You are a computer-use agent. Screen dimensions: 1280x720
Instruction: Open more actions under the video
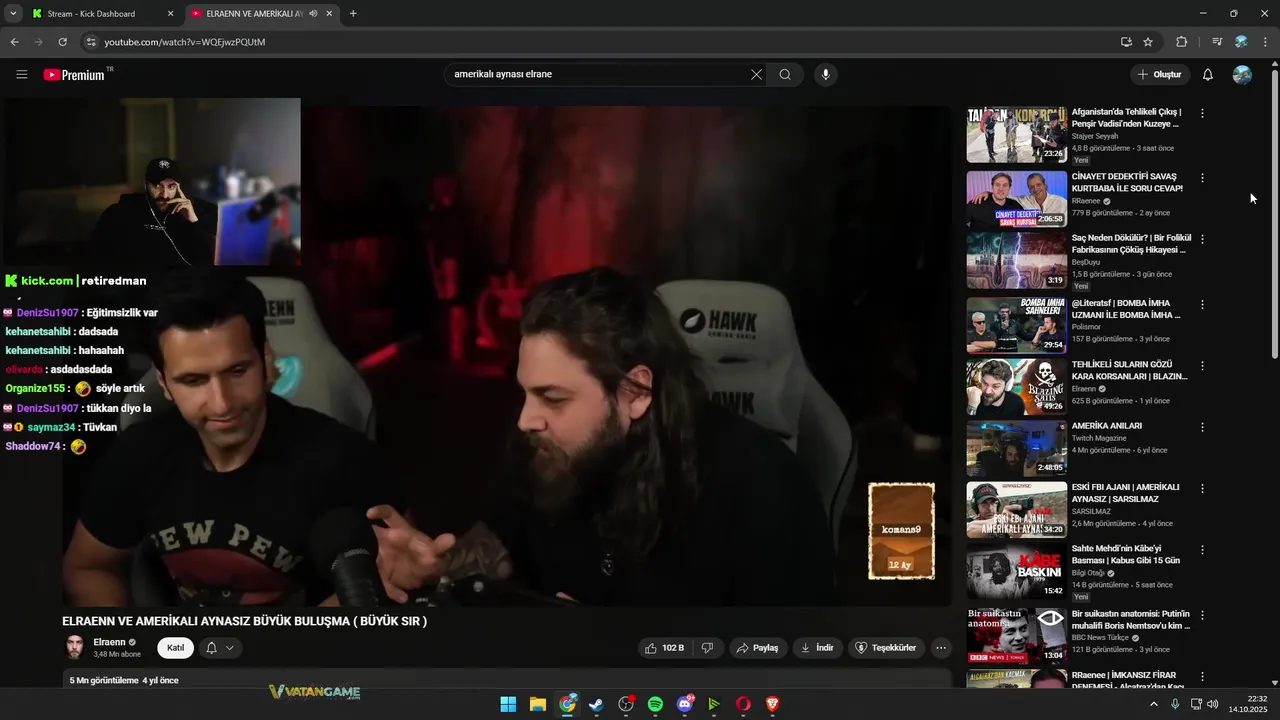[x=941, y=648]
